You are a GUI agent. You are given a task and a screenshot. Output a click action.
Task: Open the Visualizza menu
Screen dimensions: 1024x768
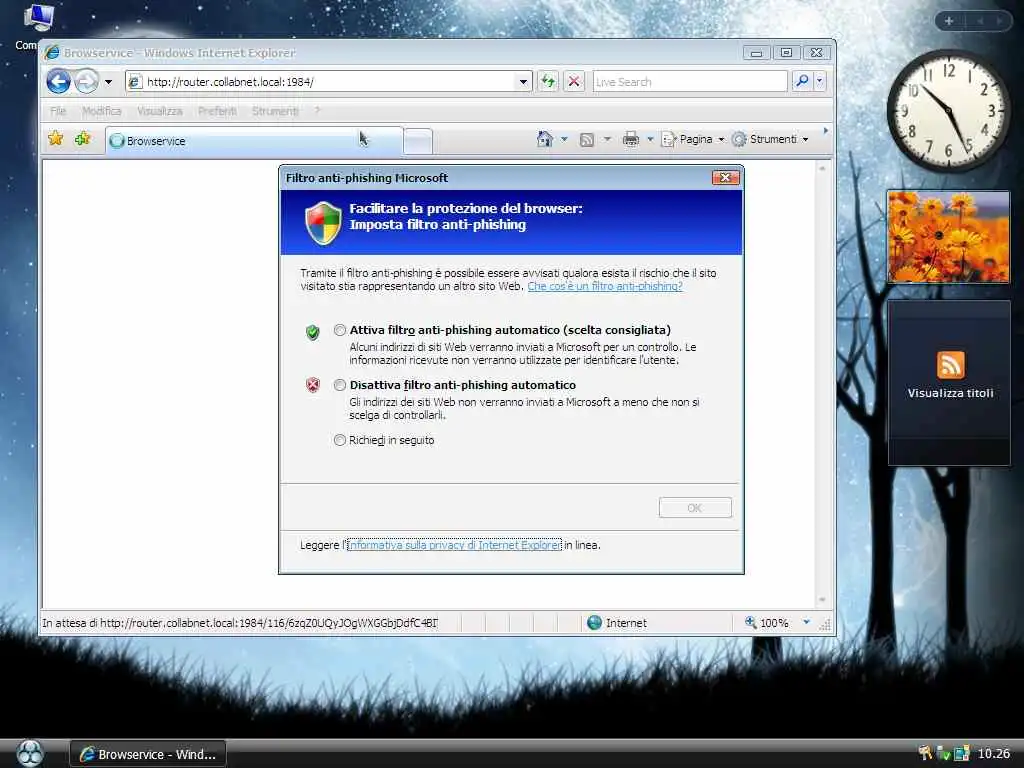[160, 111]
